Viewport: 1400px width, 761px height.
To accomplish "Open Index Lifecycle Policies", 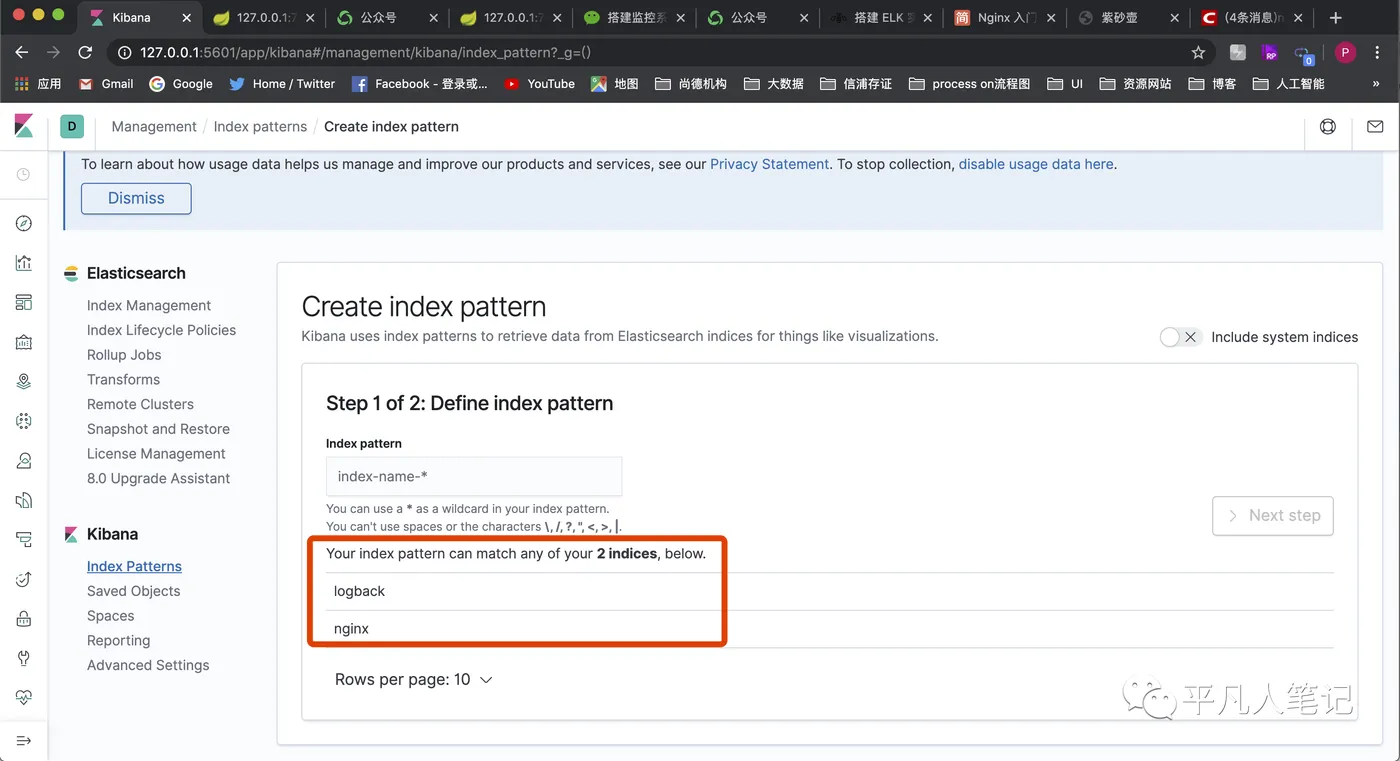I will point(161,330).
